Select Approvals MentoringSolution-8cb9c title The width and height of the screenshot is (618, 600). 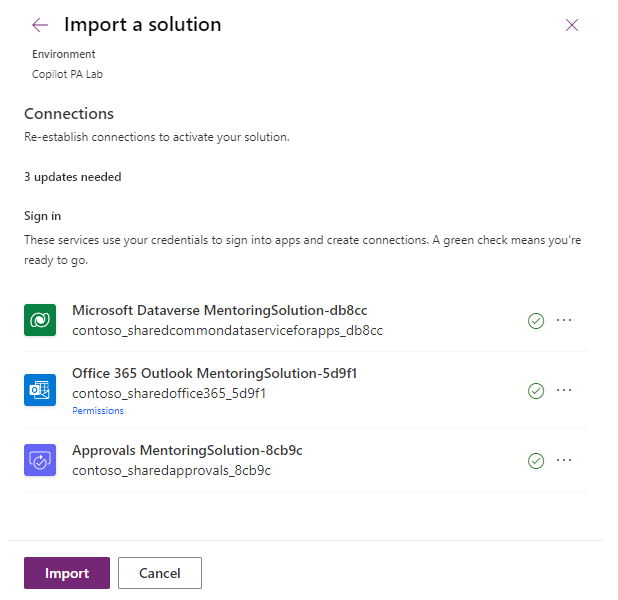(x=187, y=451)
